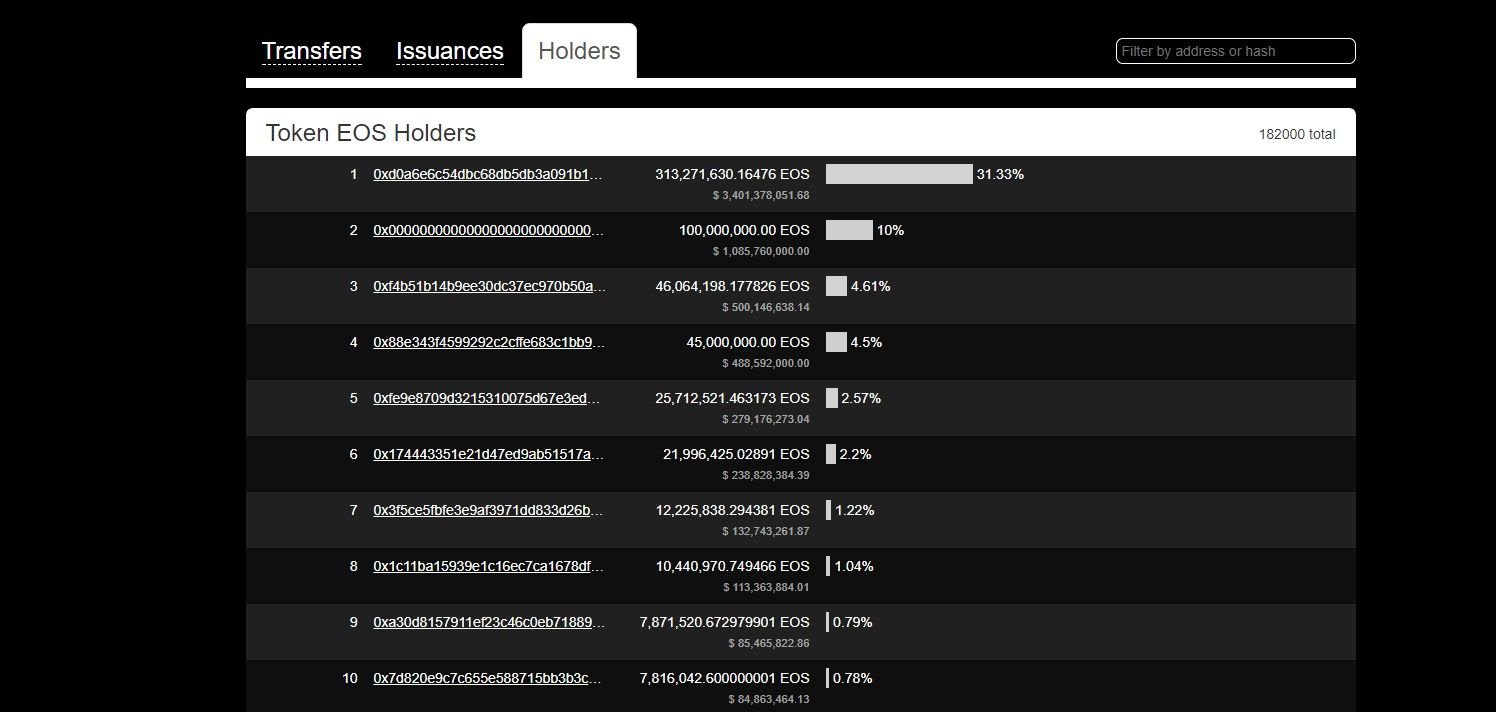Open holder address starting 0xf4b51b14b9ee
Viewport: 1496px width, 712px height.
pyautogui.click(x=488, y=286)
